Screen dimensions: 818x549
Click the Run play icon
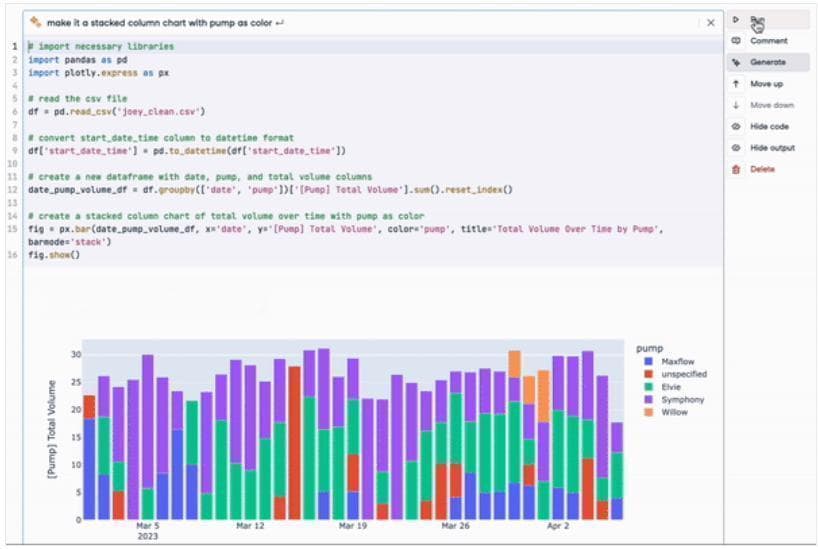click(736, 20)
